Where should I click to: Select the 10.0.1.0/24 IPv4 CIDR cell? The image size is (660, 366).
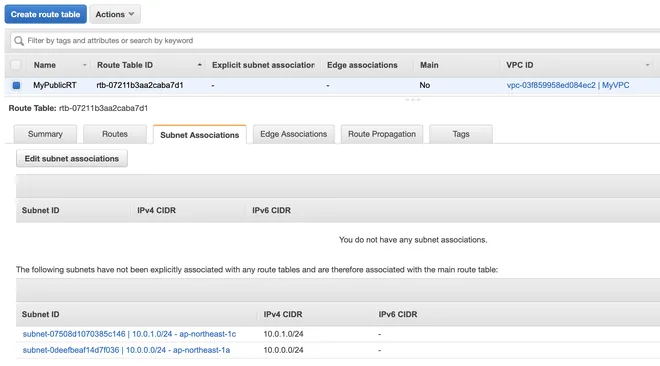click(x=283, y=334)
